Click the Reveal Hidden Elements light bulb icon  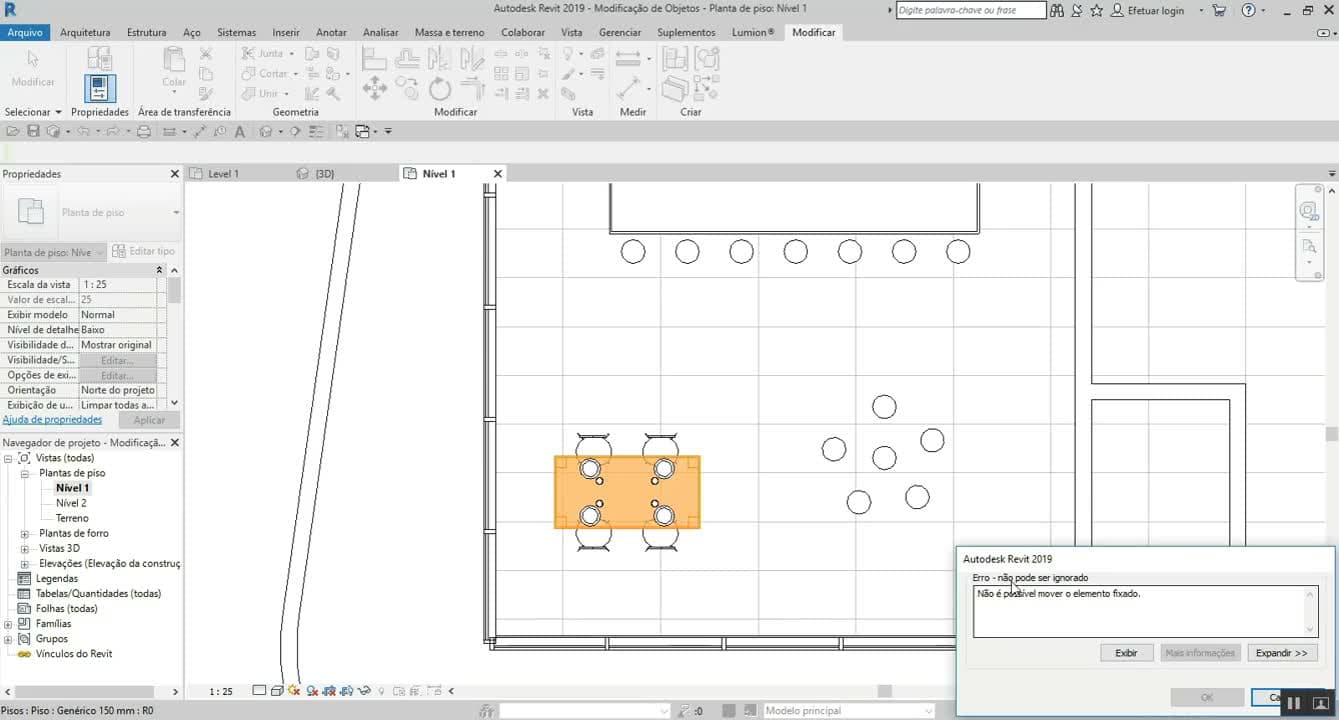tap(381, 690)
